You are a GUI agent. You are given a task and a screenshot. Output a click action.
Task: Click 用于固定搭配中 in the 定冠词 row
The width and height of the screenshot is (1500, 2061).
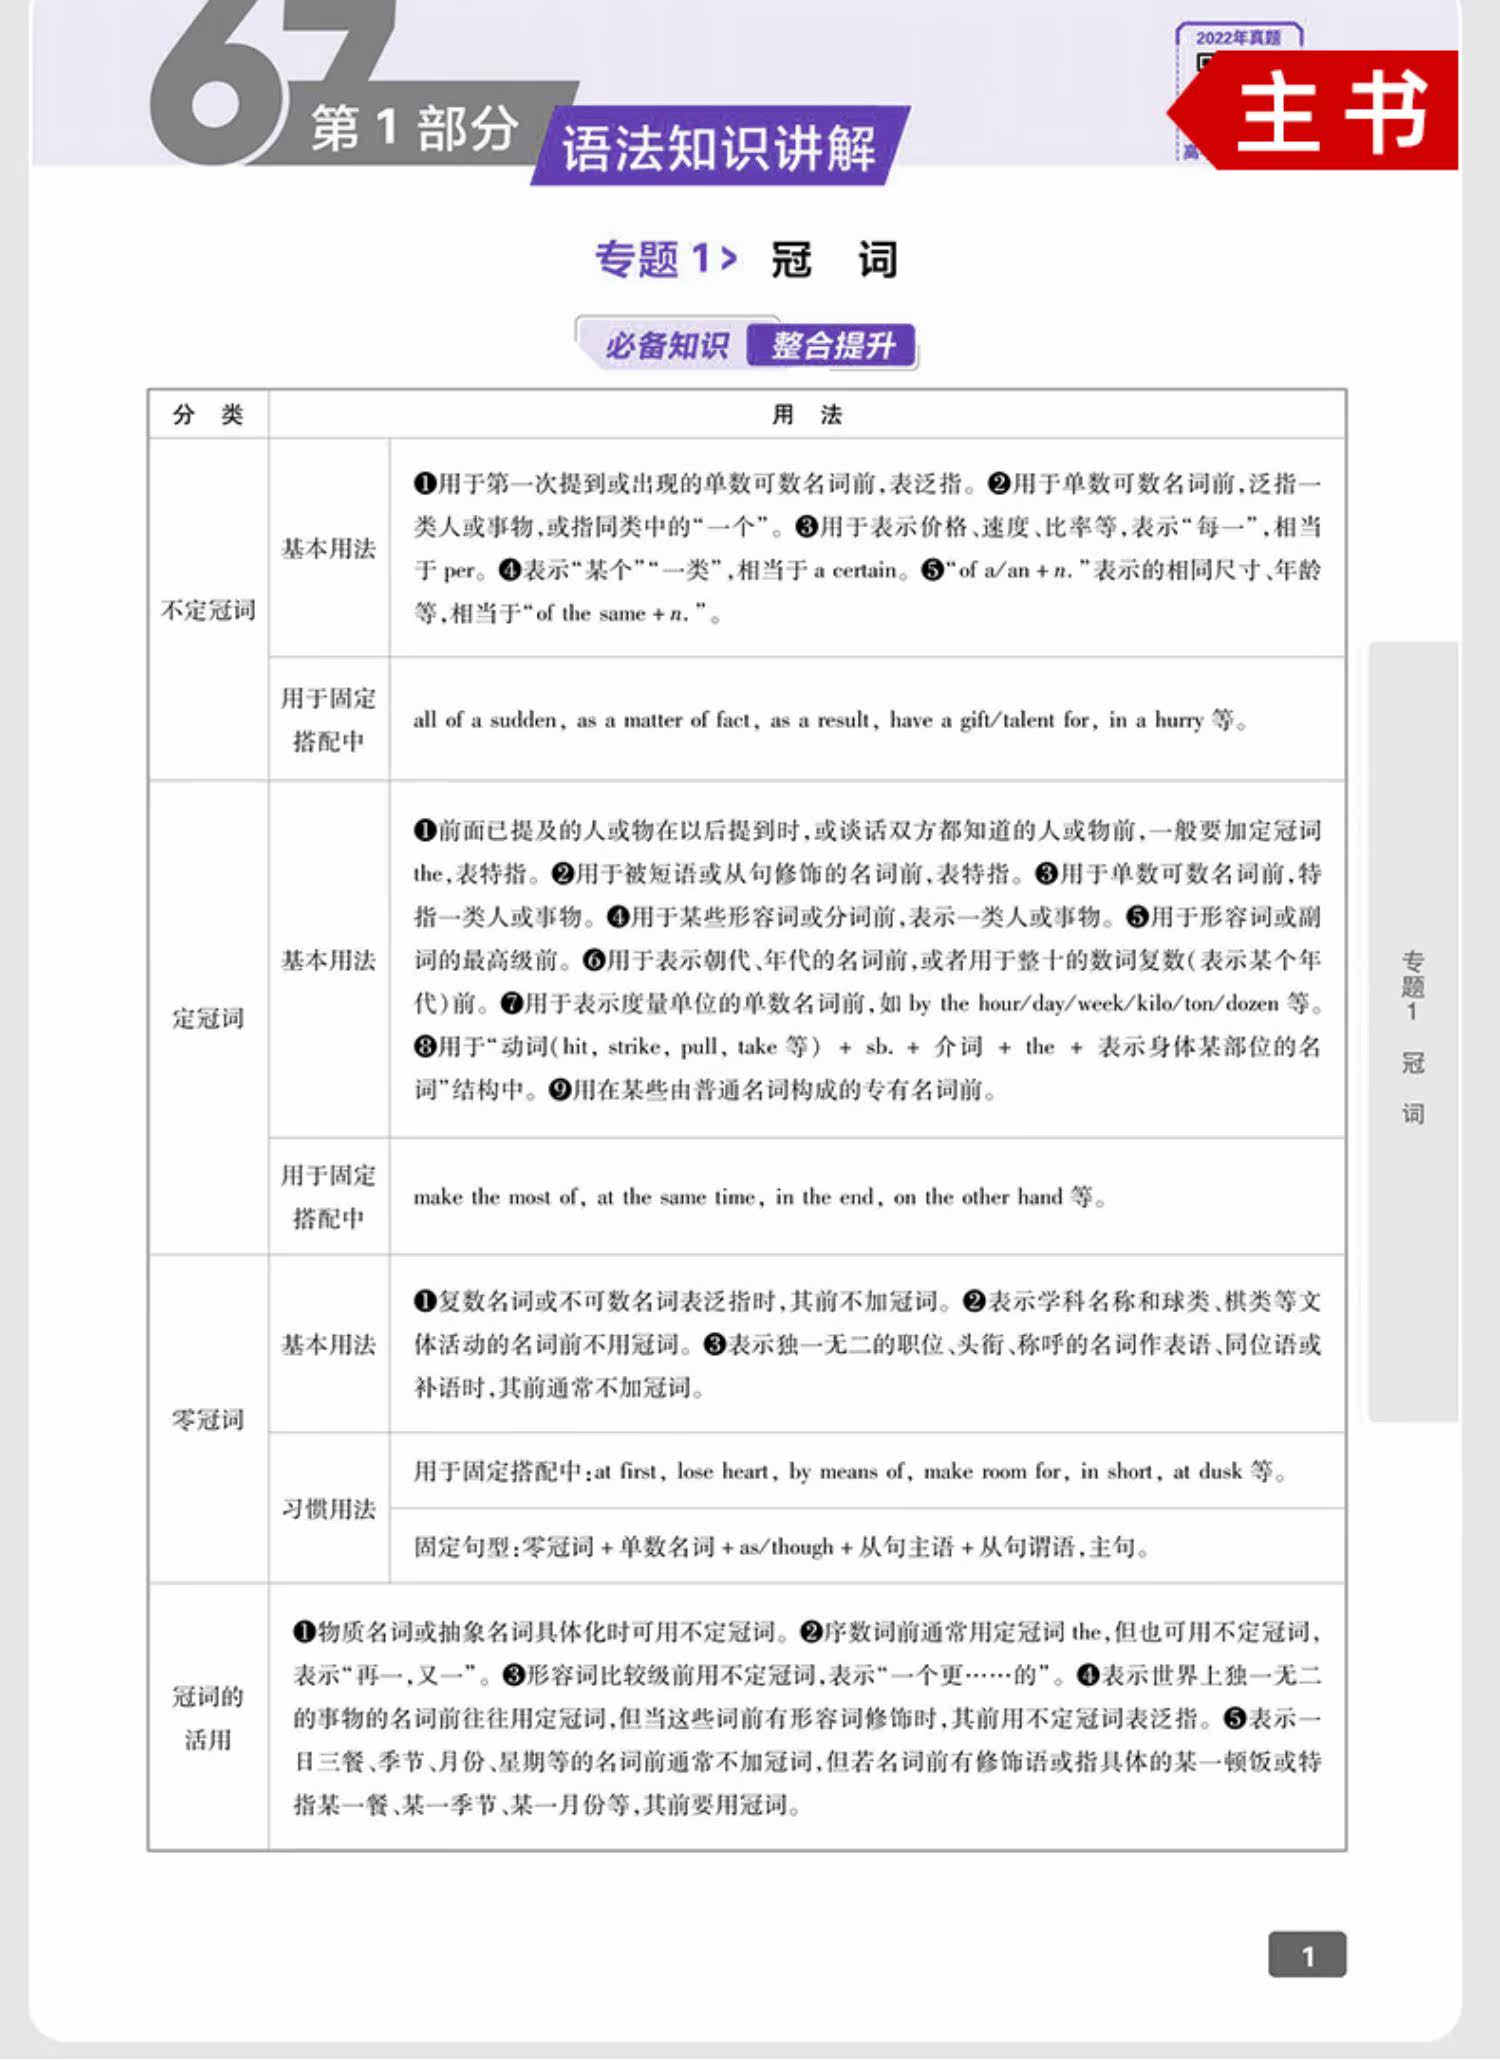328,1196
